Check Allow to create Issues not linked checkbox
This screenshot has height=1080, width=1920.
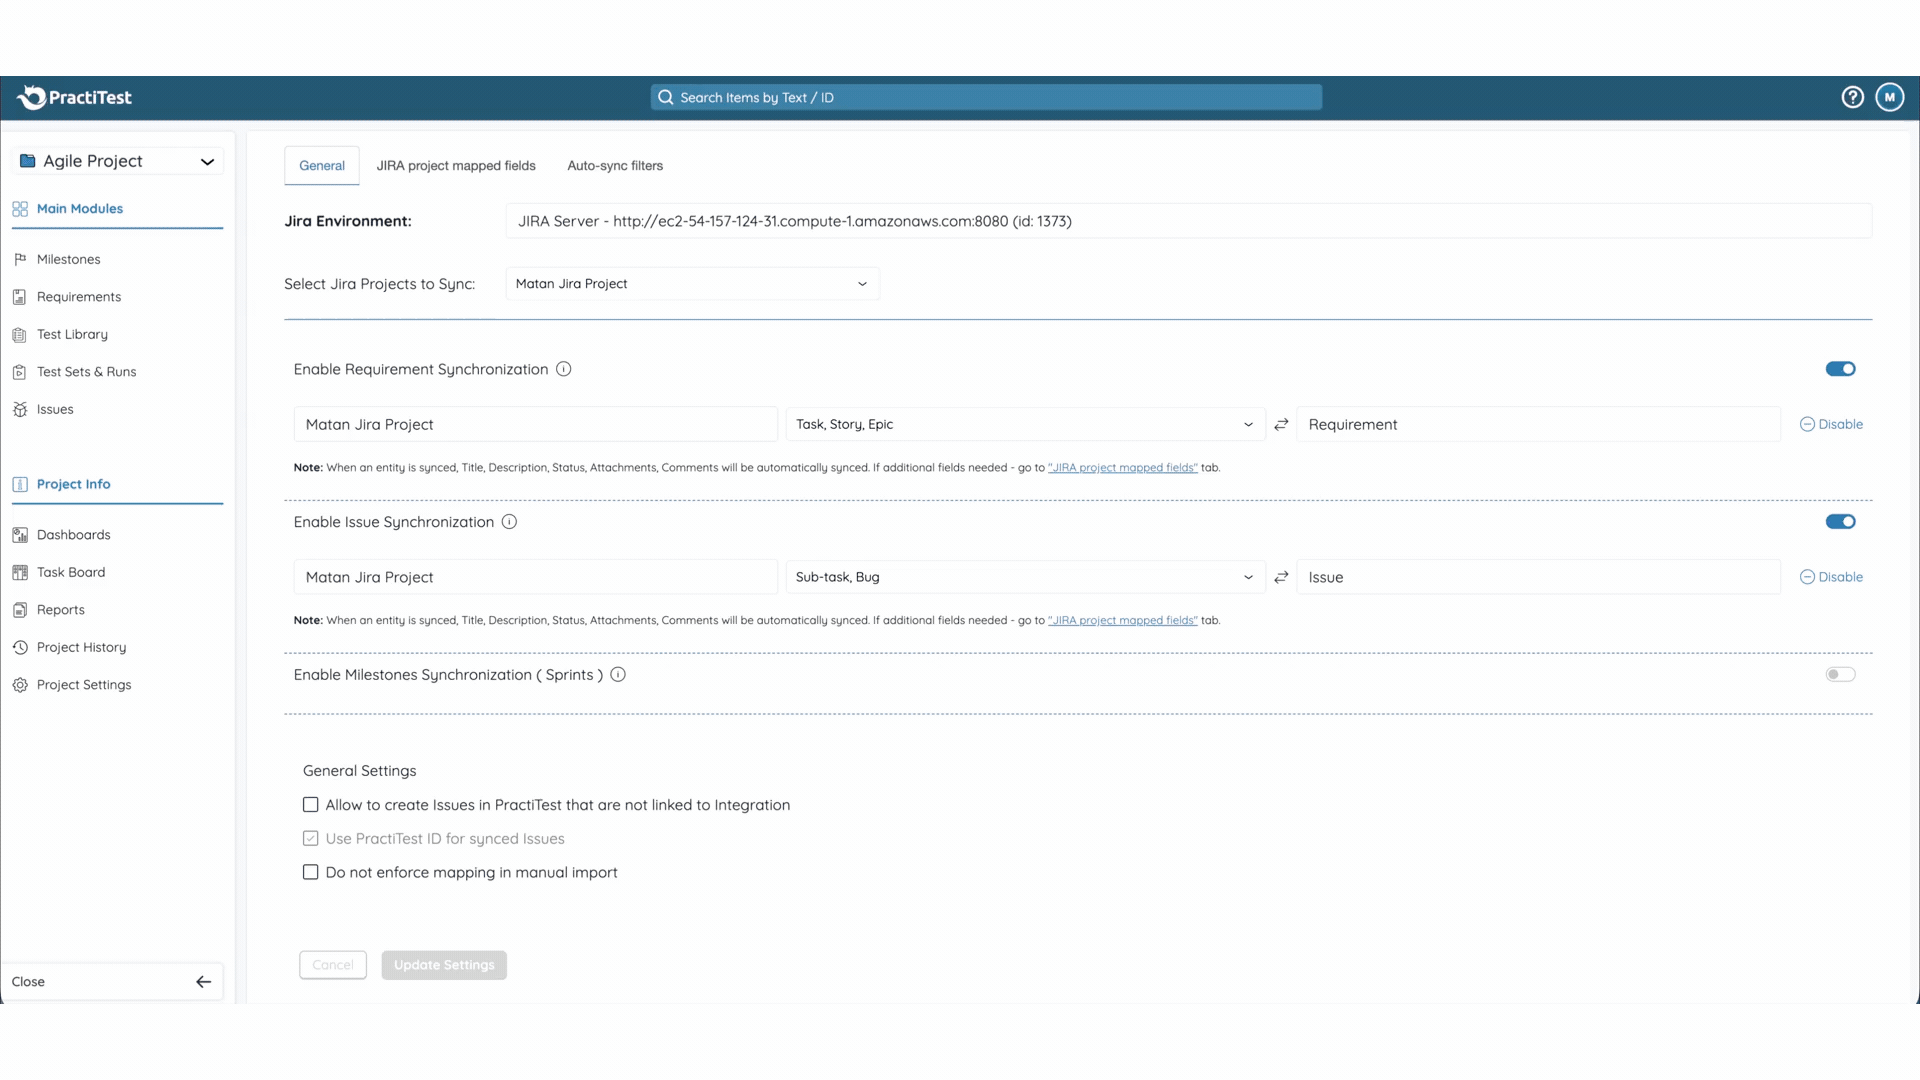click(x=311, y=805)
